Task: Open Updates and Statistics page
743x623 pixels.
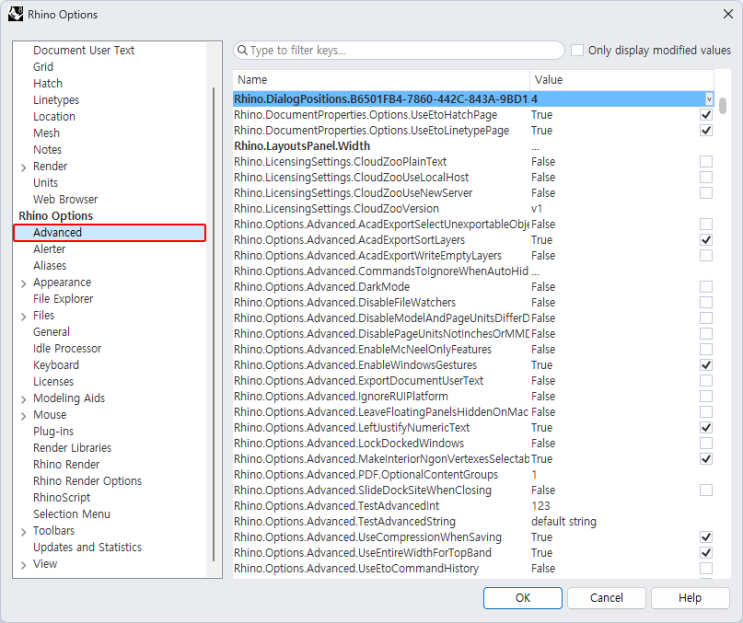Action: pyautogui.click(x=87, y=547)
